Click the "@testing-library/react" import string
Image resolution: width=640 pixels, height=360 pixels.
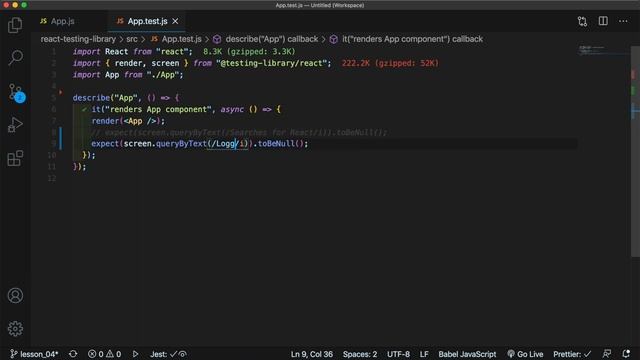point(271,63)
